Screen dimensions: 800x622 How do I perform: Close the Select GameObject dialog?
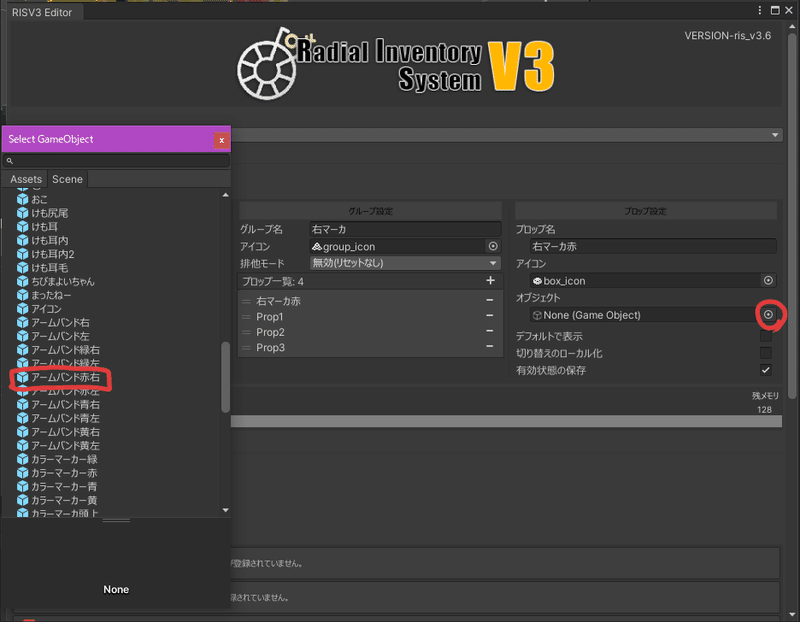(x=221, y=140)
